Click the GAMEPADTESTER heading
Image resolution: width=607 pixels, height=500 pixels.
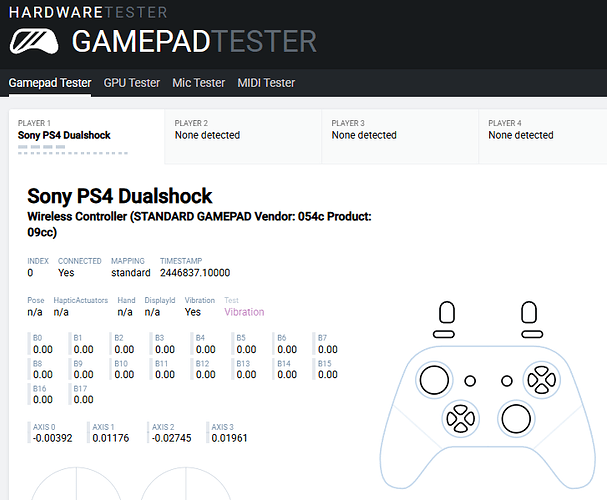(x=194, y=41)
